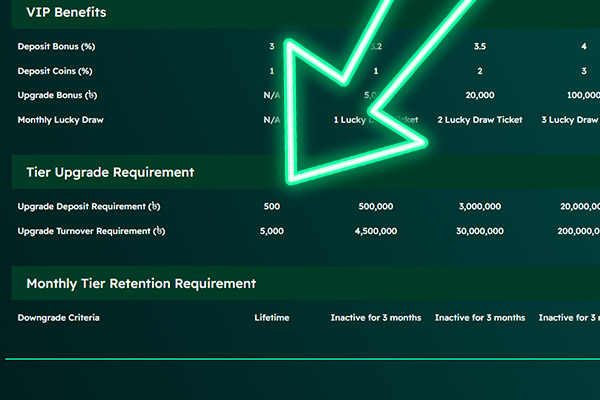The image size is (600, 400).
Task: Click the Deposit Bonus (%) row label
Action: [56, 47]
